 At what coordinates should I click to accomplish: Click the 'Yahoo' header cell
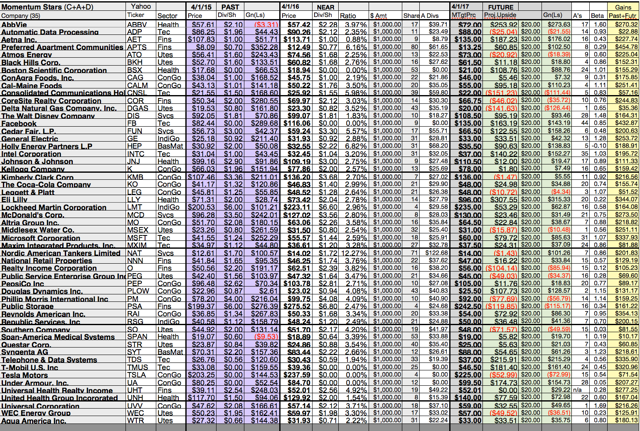click(141, 7)
